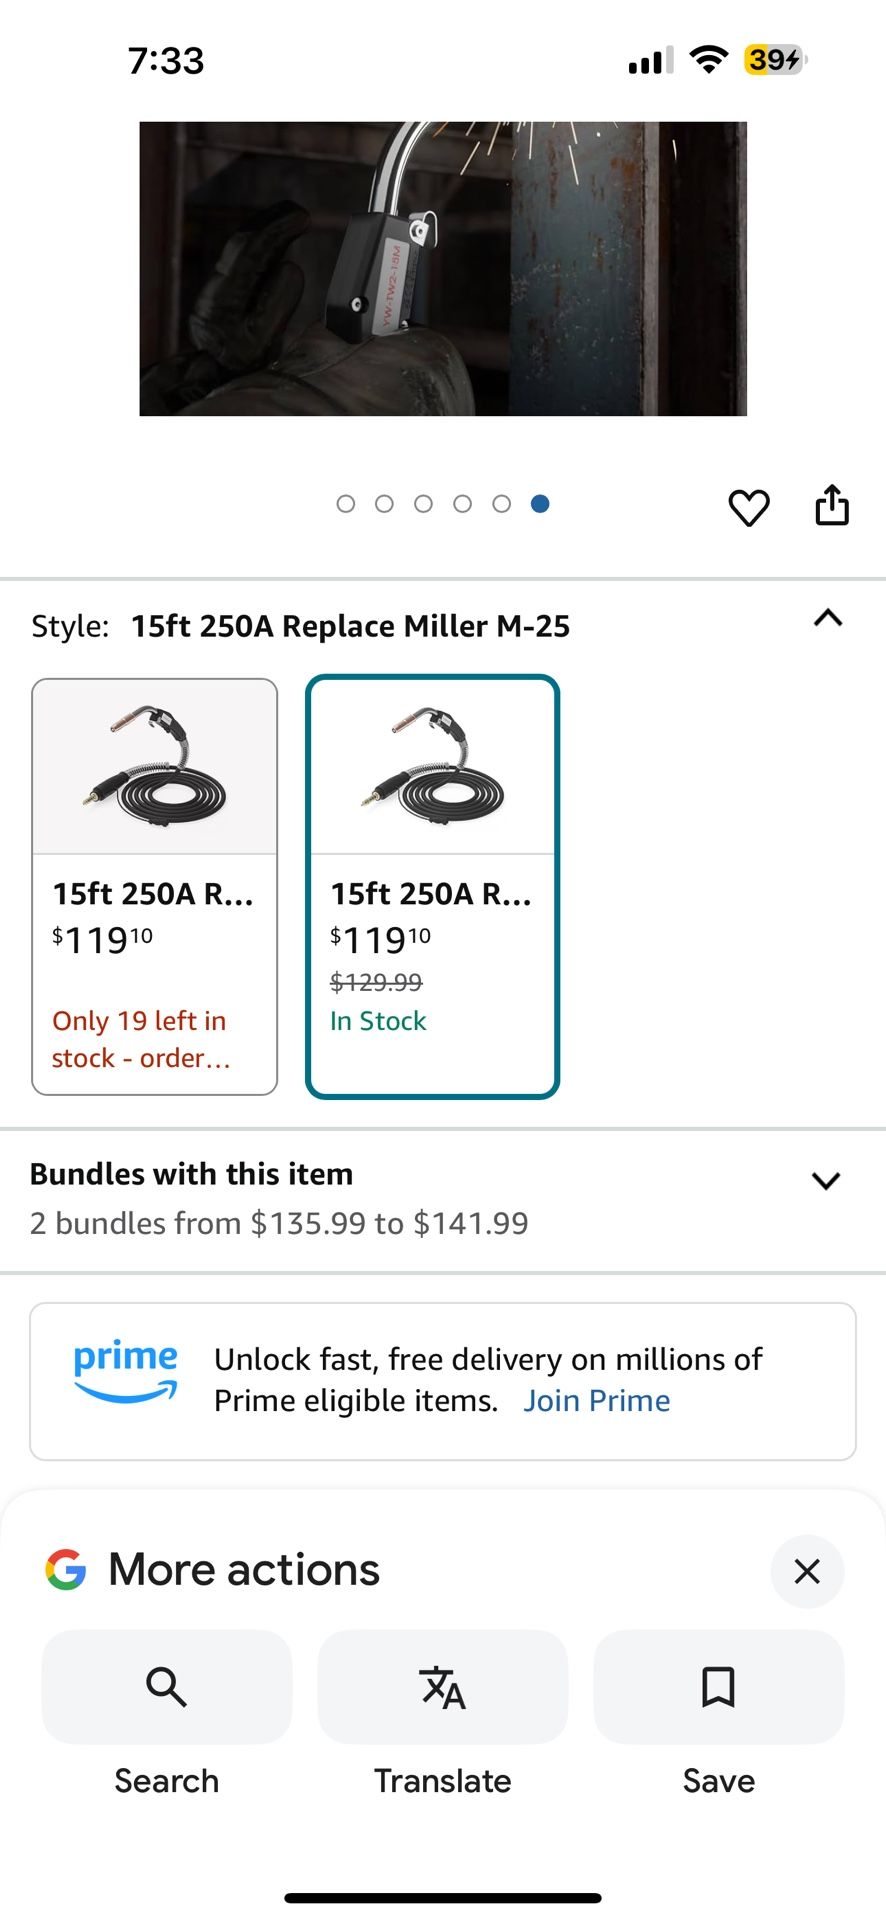
Task: Tap the battery indicator in status bar
Action: (x=774, y=60)
